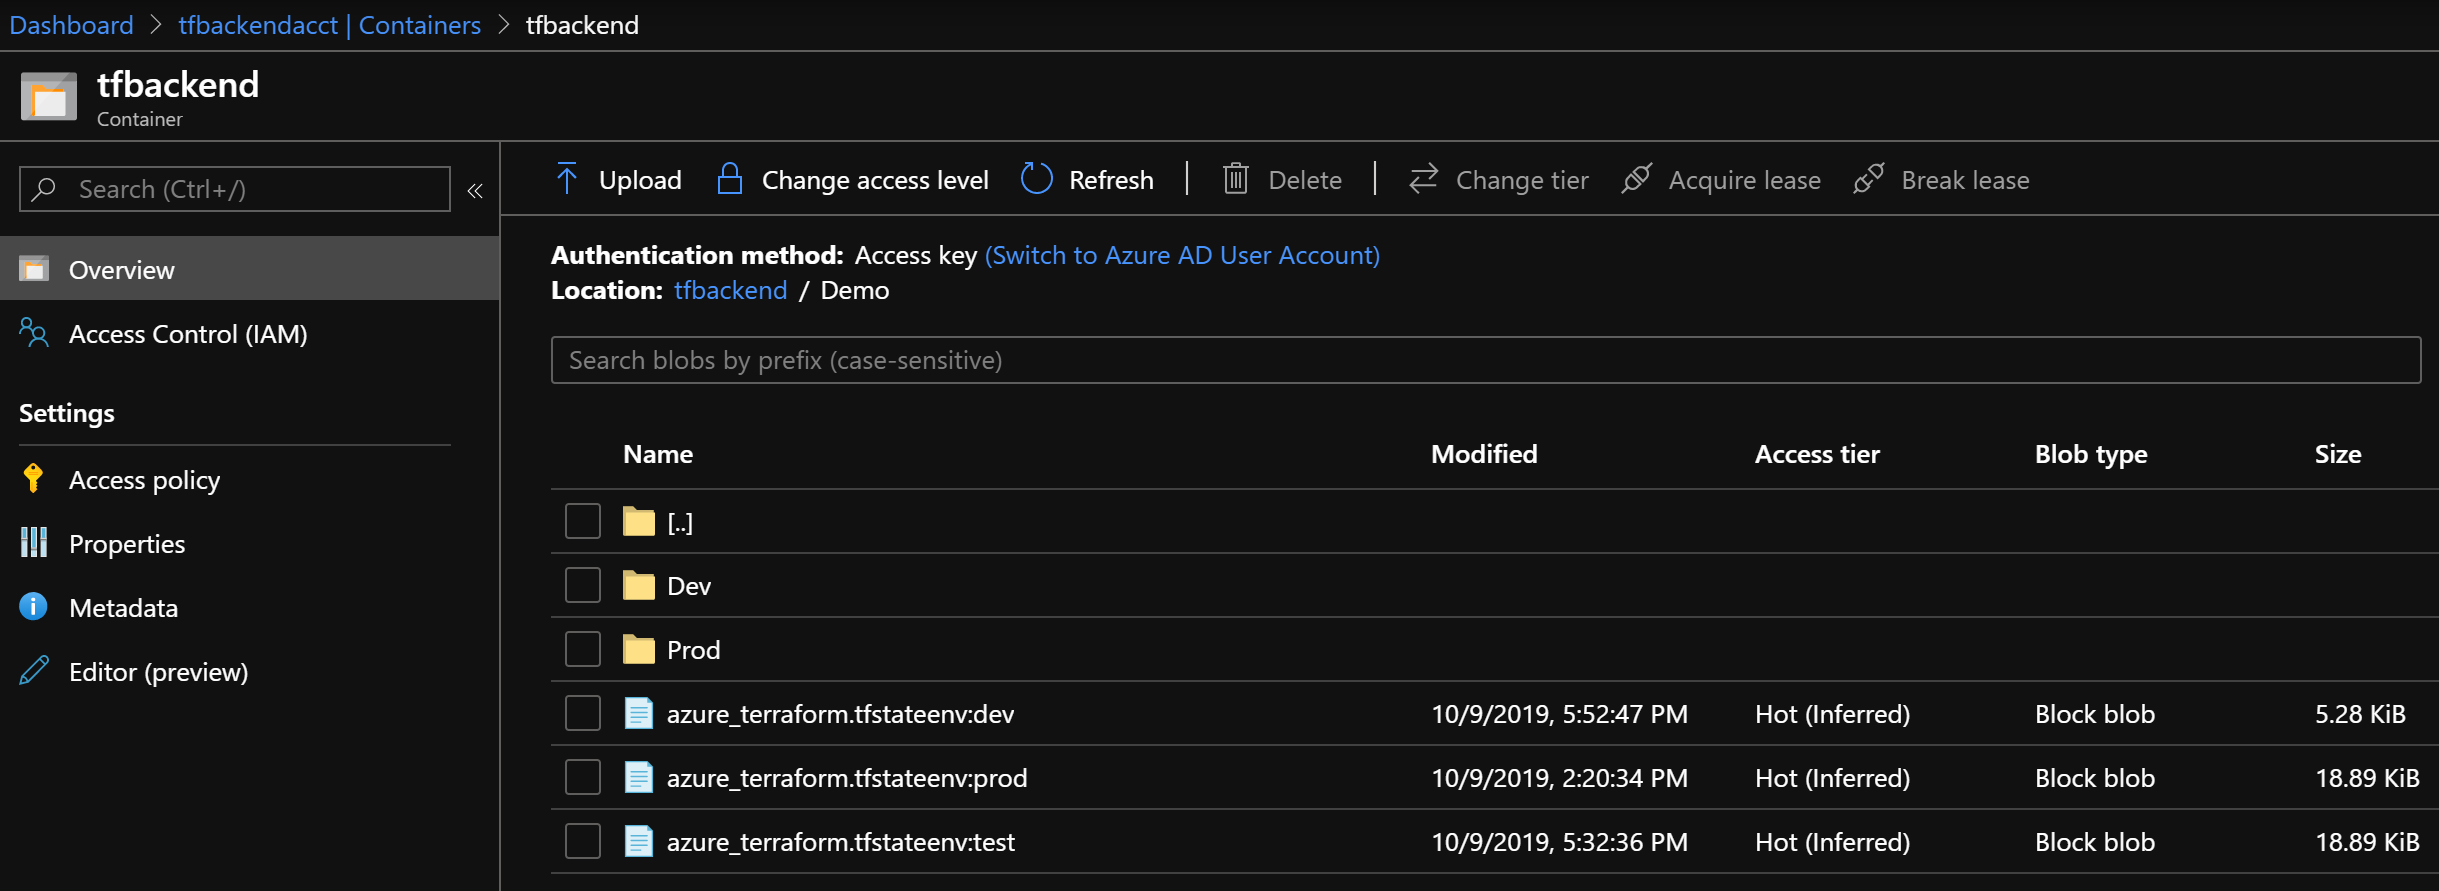2439x891 pixels.
Task: Click the Editor (preview) pencil icon
Action: tap(34, 671)
